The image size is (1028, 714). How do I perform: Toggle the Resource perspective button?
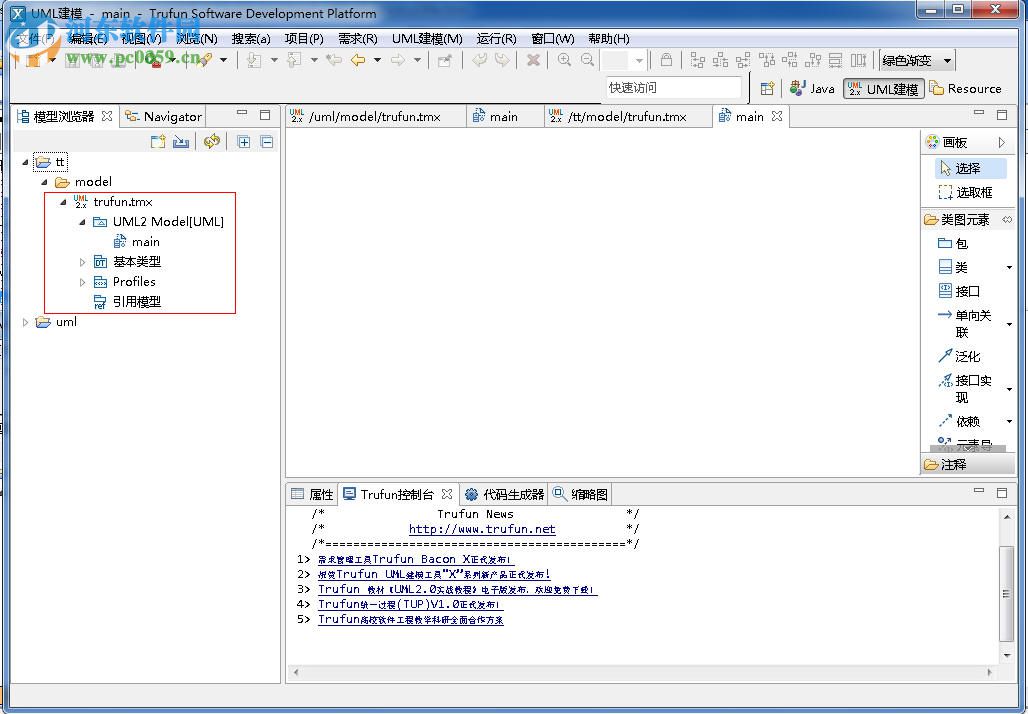point(965,89)
